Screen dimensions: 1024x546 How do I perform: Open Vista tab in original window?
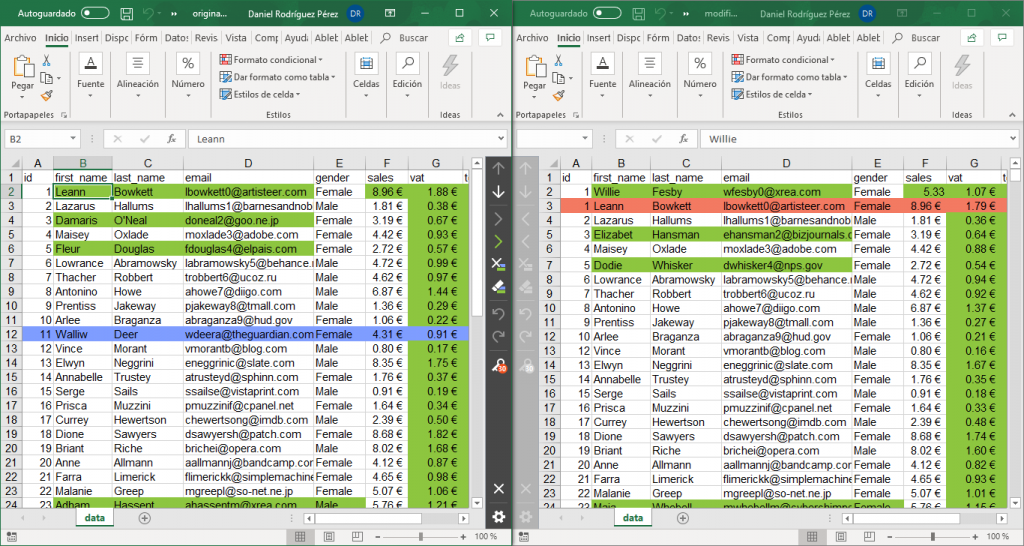236,38
